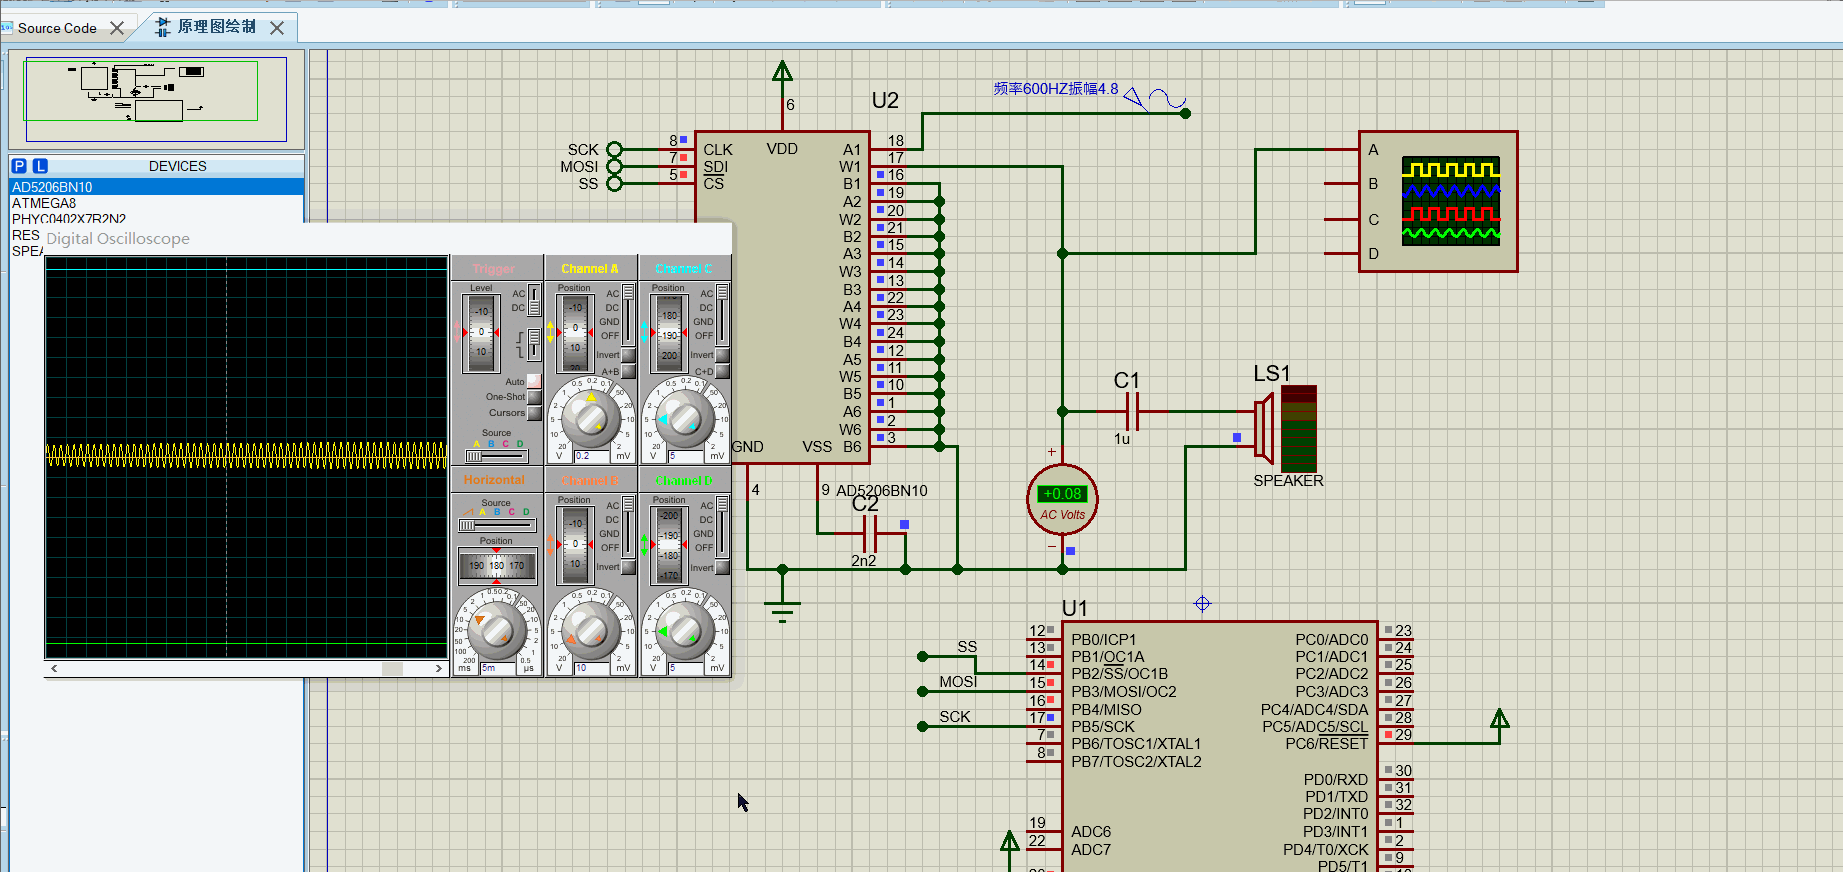Click the C1 capacitor component

point(1133,411)
